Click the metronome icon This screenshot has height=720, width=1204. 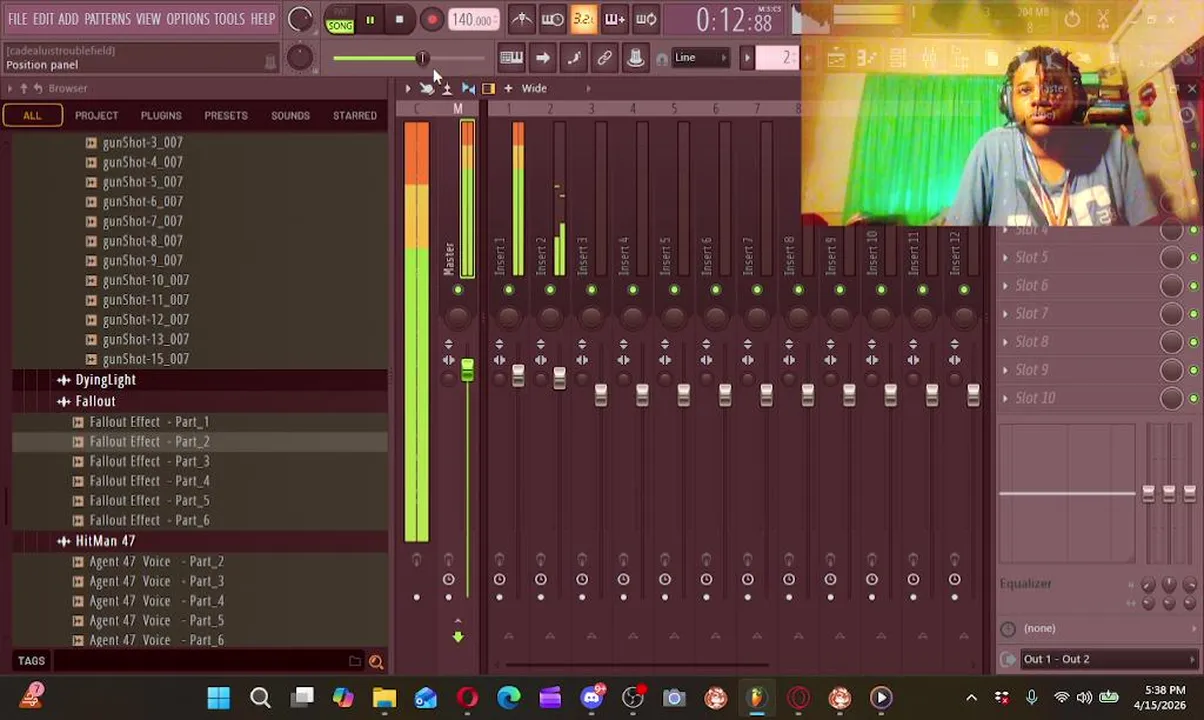522,19
